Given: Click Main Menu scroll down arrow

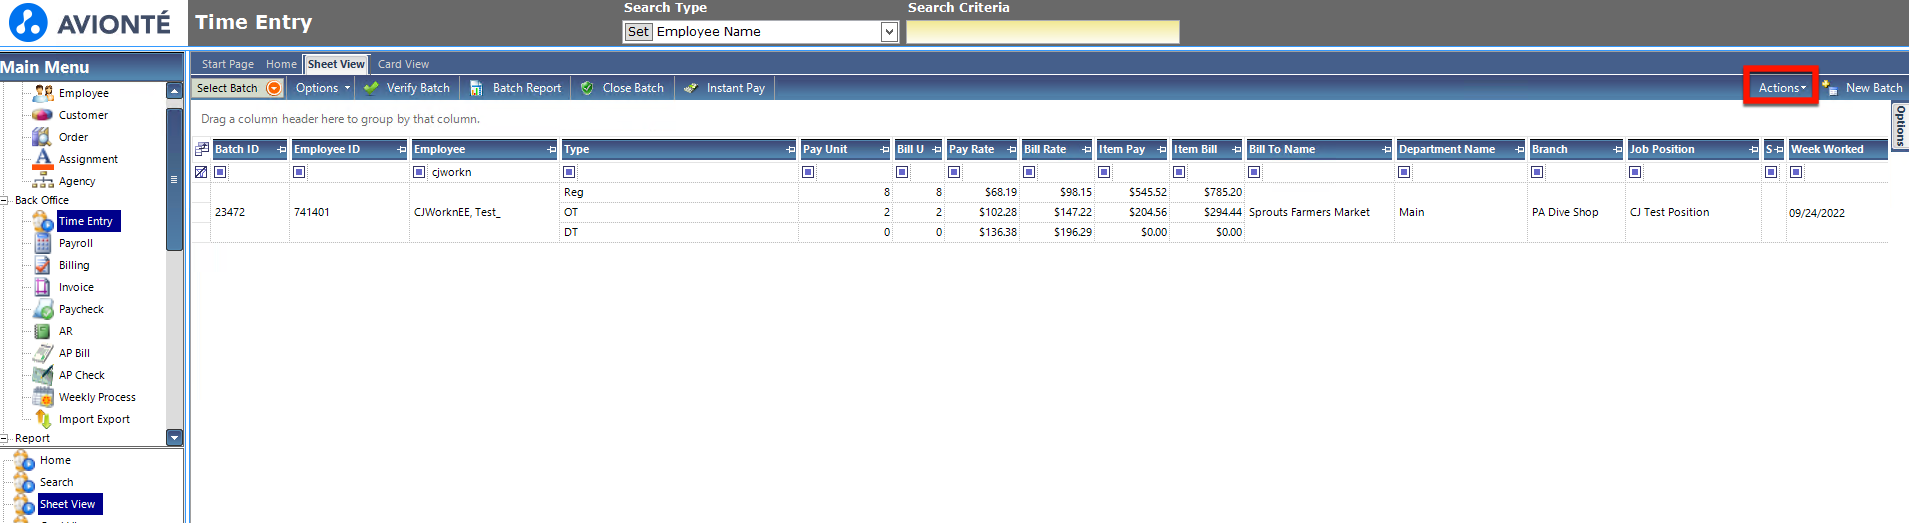Looking at the screenshot, I should 174,438.
